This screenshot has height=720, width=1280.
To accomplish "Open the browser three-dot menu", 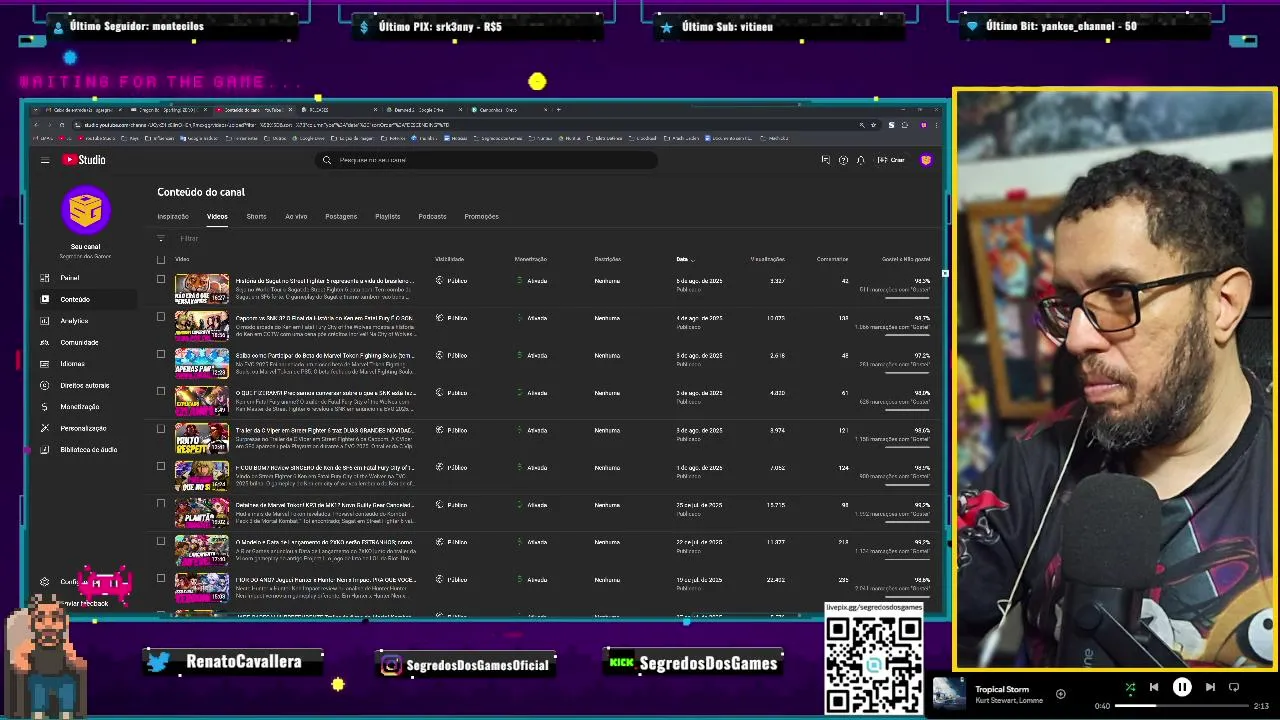I will click(937, 125).
